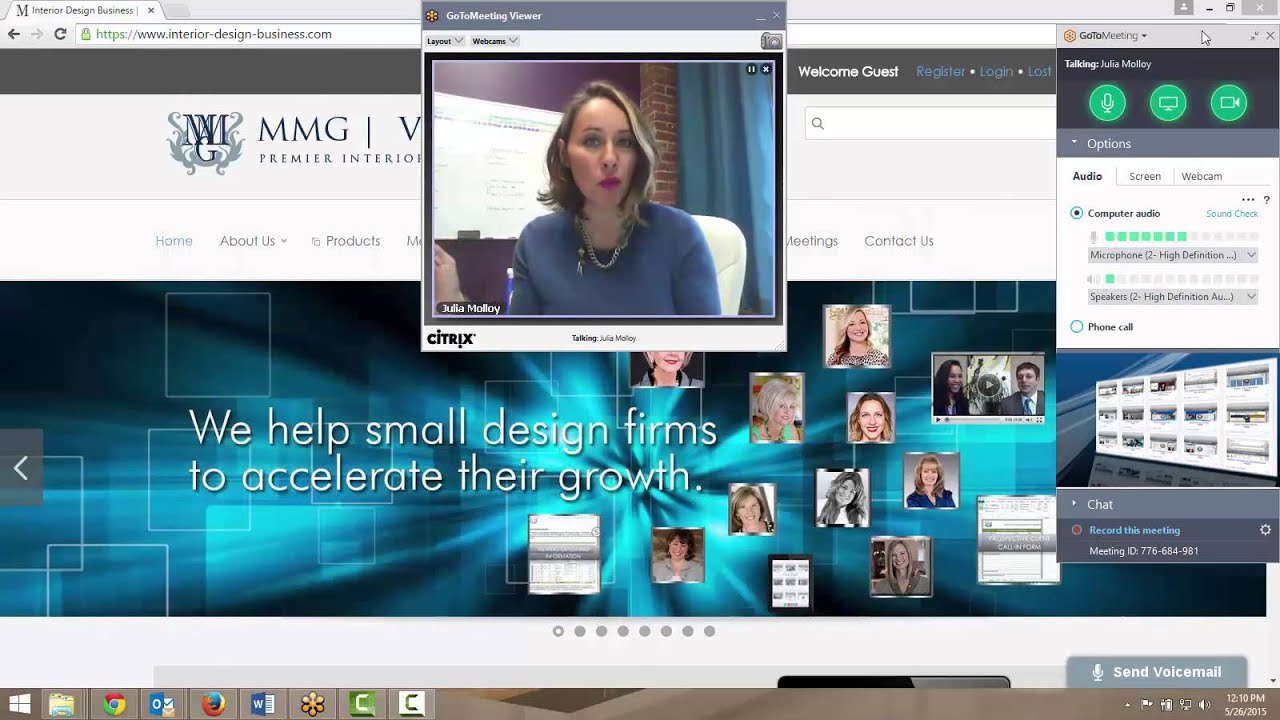Click the MMG logo emblem
This screenshot has width=1280, height=720.
click(x=205, y=142)
